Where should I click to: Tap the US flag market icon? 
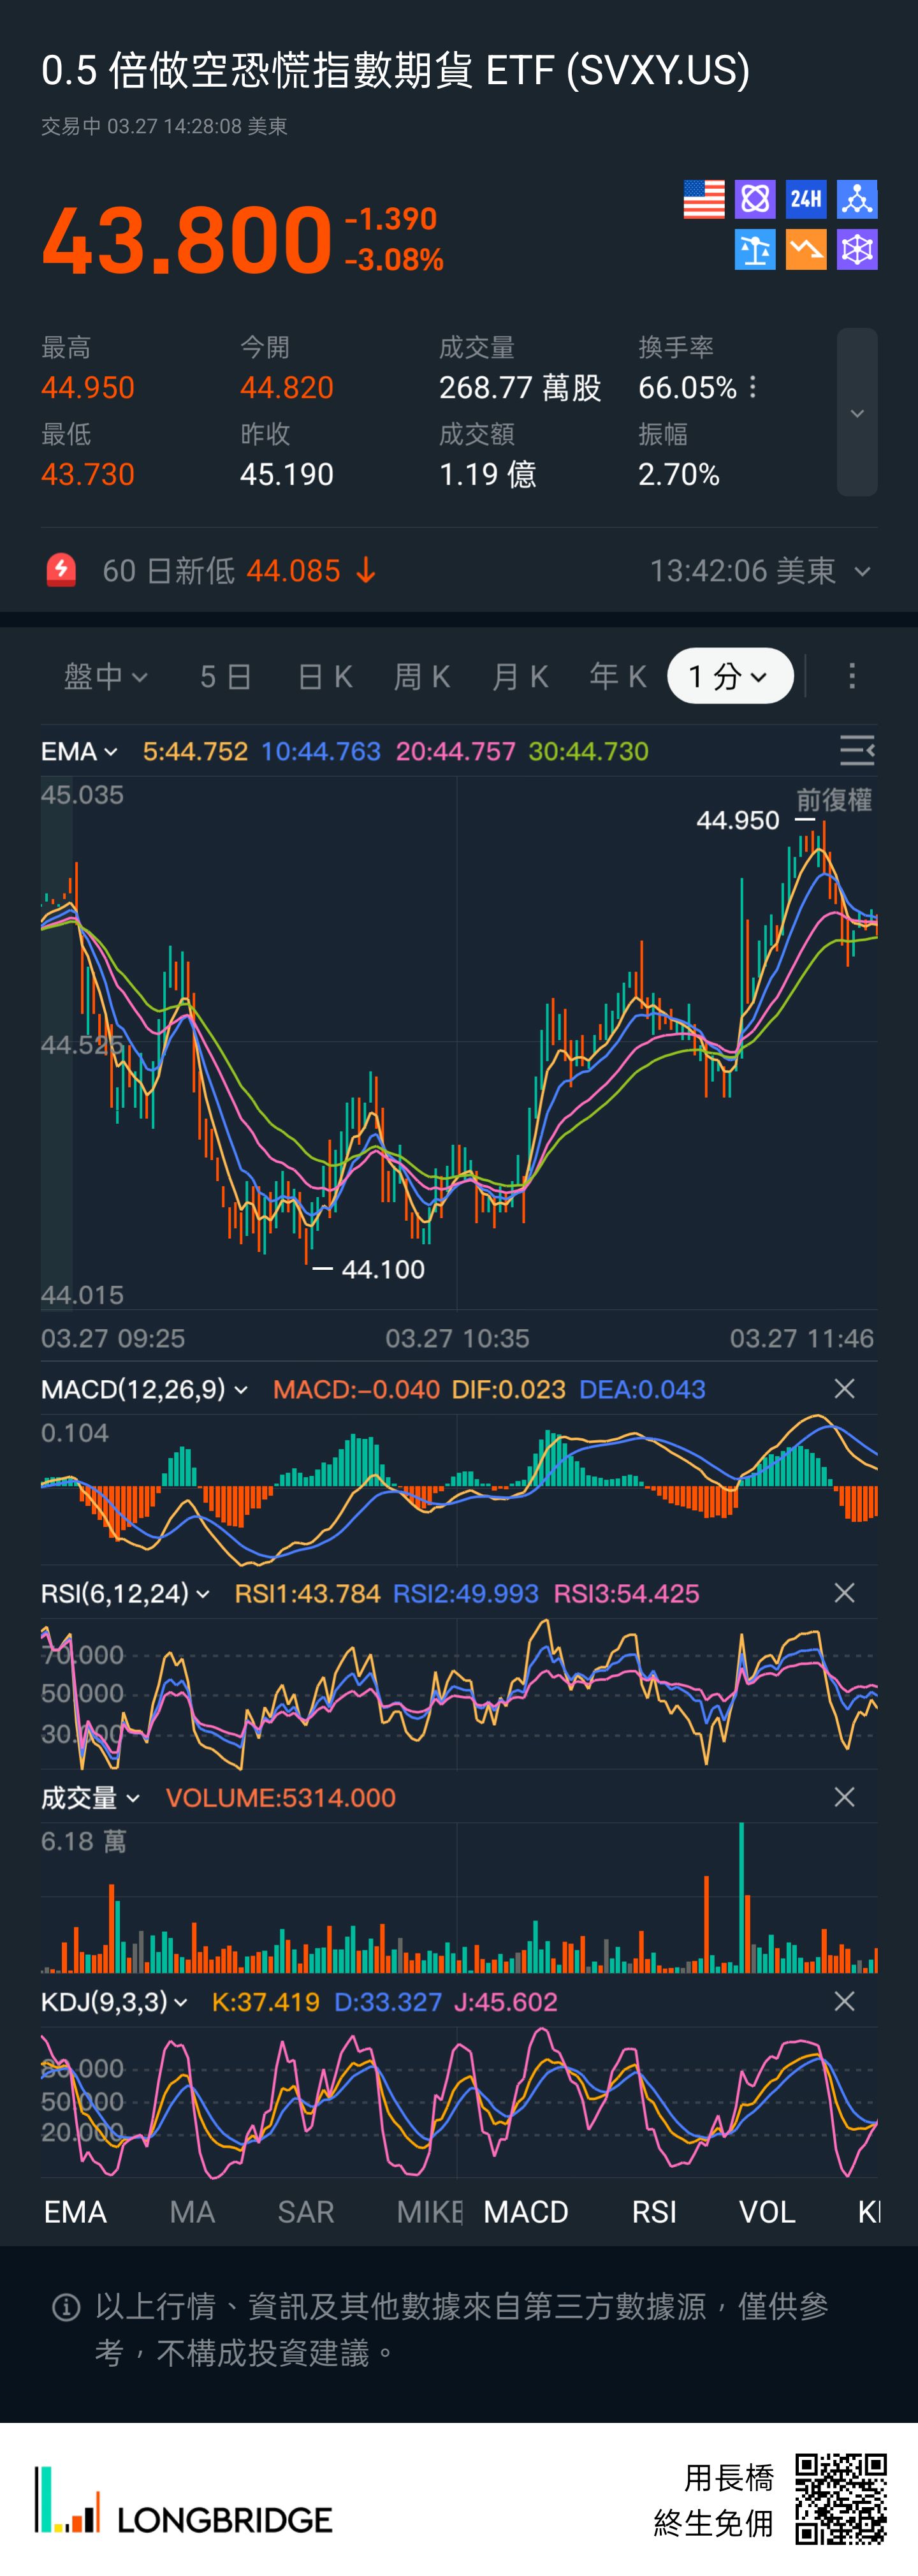point(703,199)
